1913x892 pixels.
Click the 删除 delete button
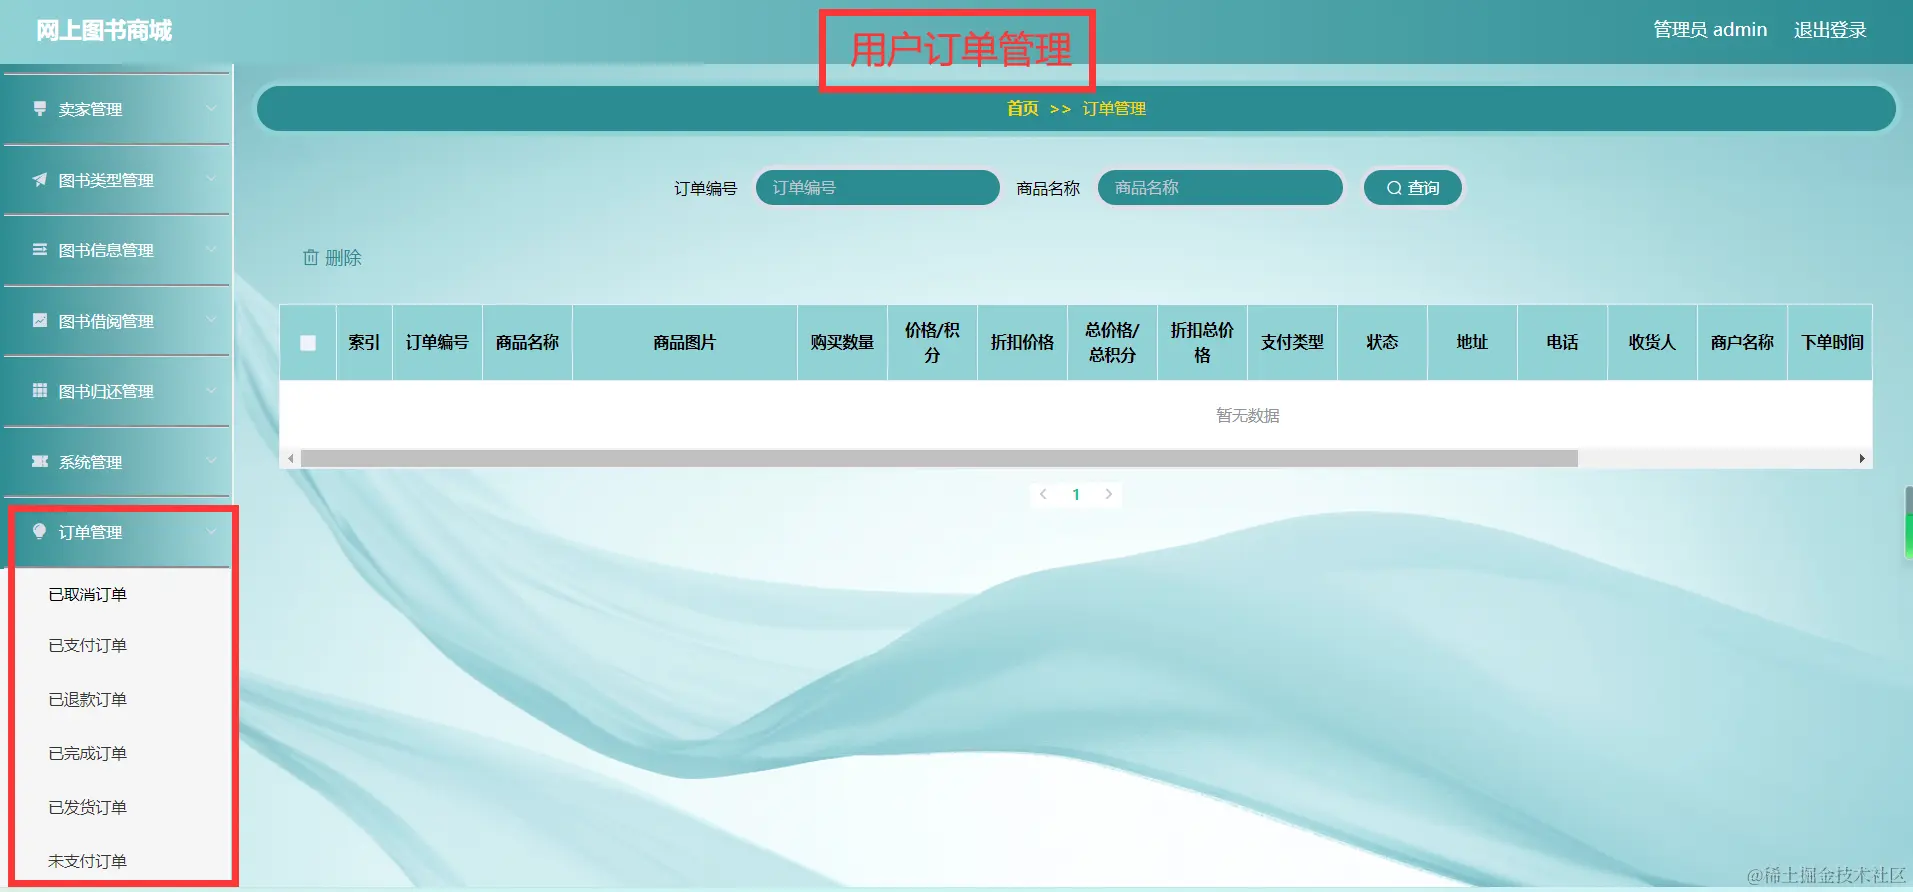click(332, 258)
